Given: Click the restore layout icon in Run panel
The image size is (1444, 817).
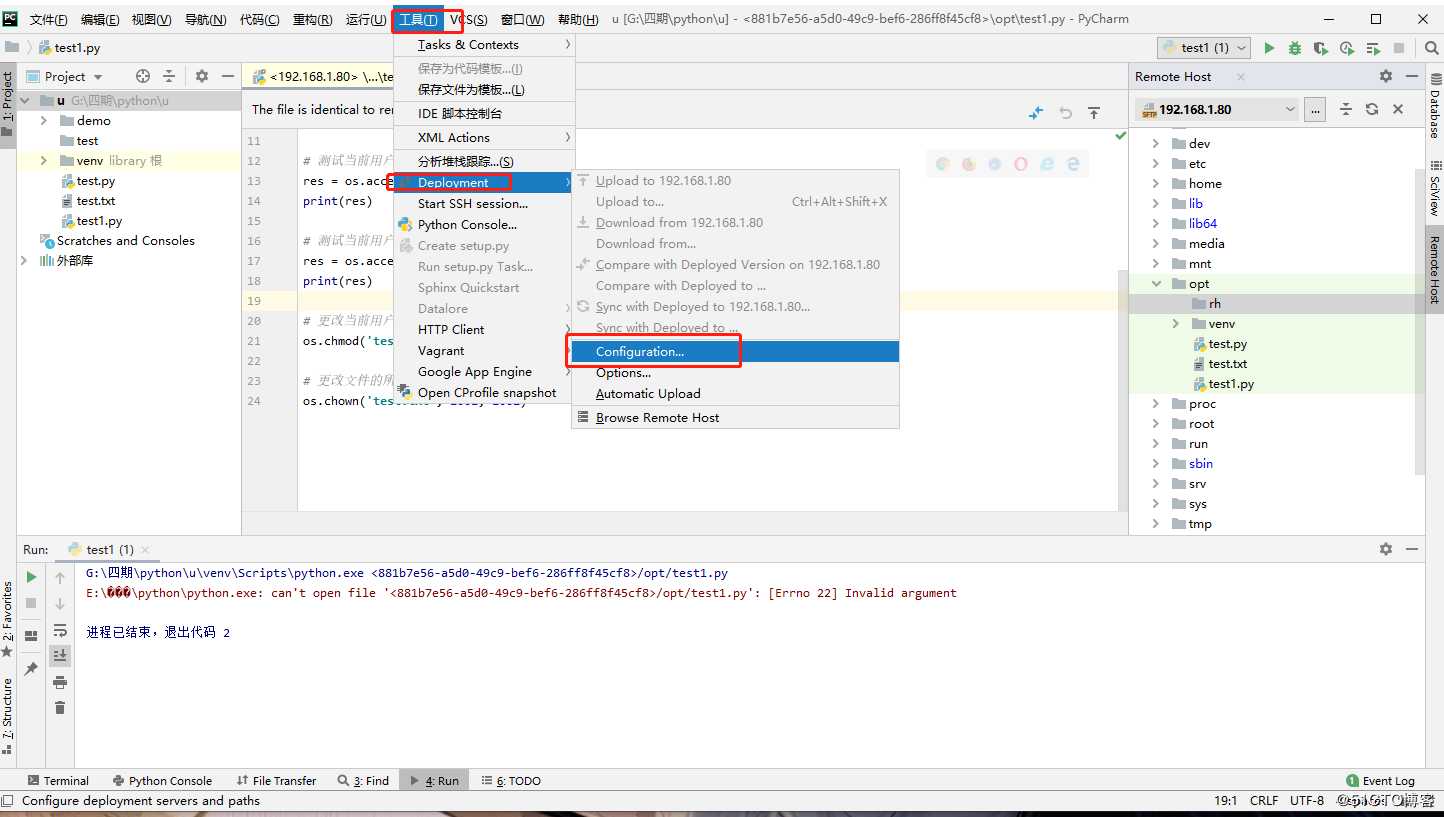Looking at the screenshot, I should click(31, 635).
